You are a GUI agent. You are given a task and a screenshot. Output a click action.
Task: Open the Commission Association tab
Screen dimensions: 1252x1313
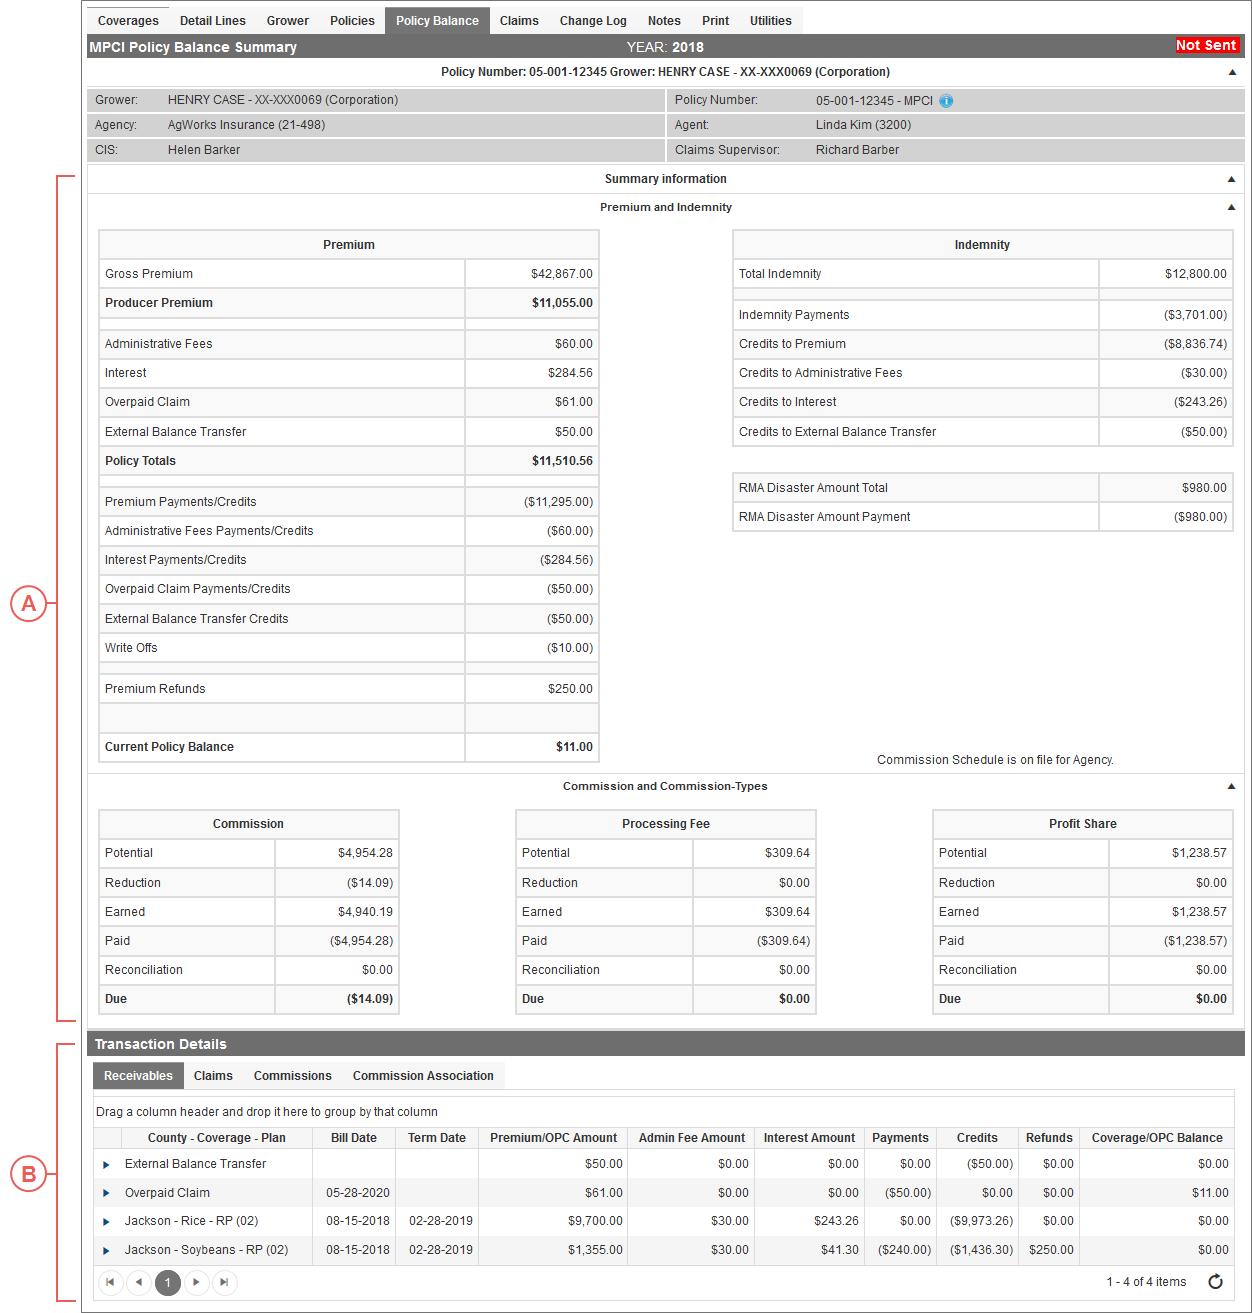pyautogui.click(x=423, y=1076)
